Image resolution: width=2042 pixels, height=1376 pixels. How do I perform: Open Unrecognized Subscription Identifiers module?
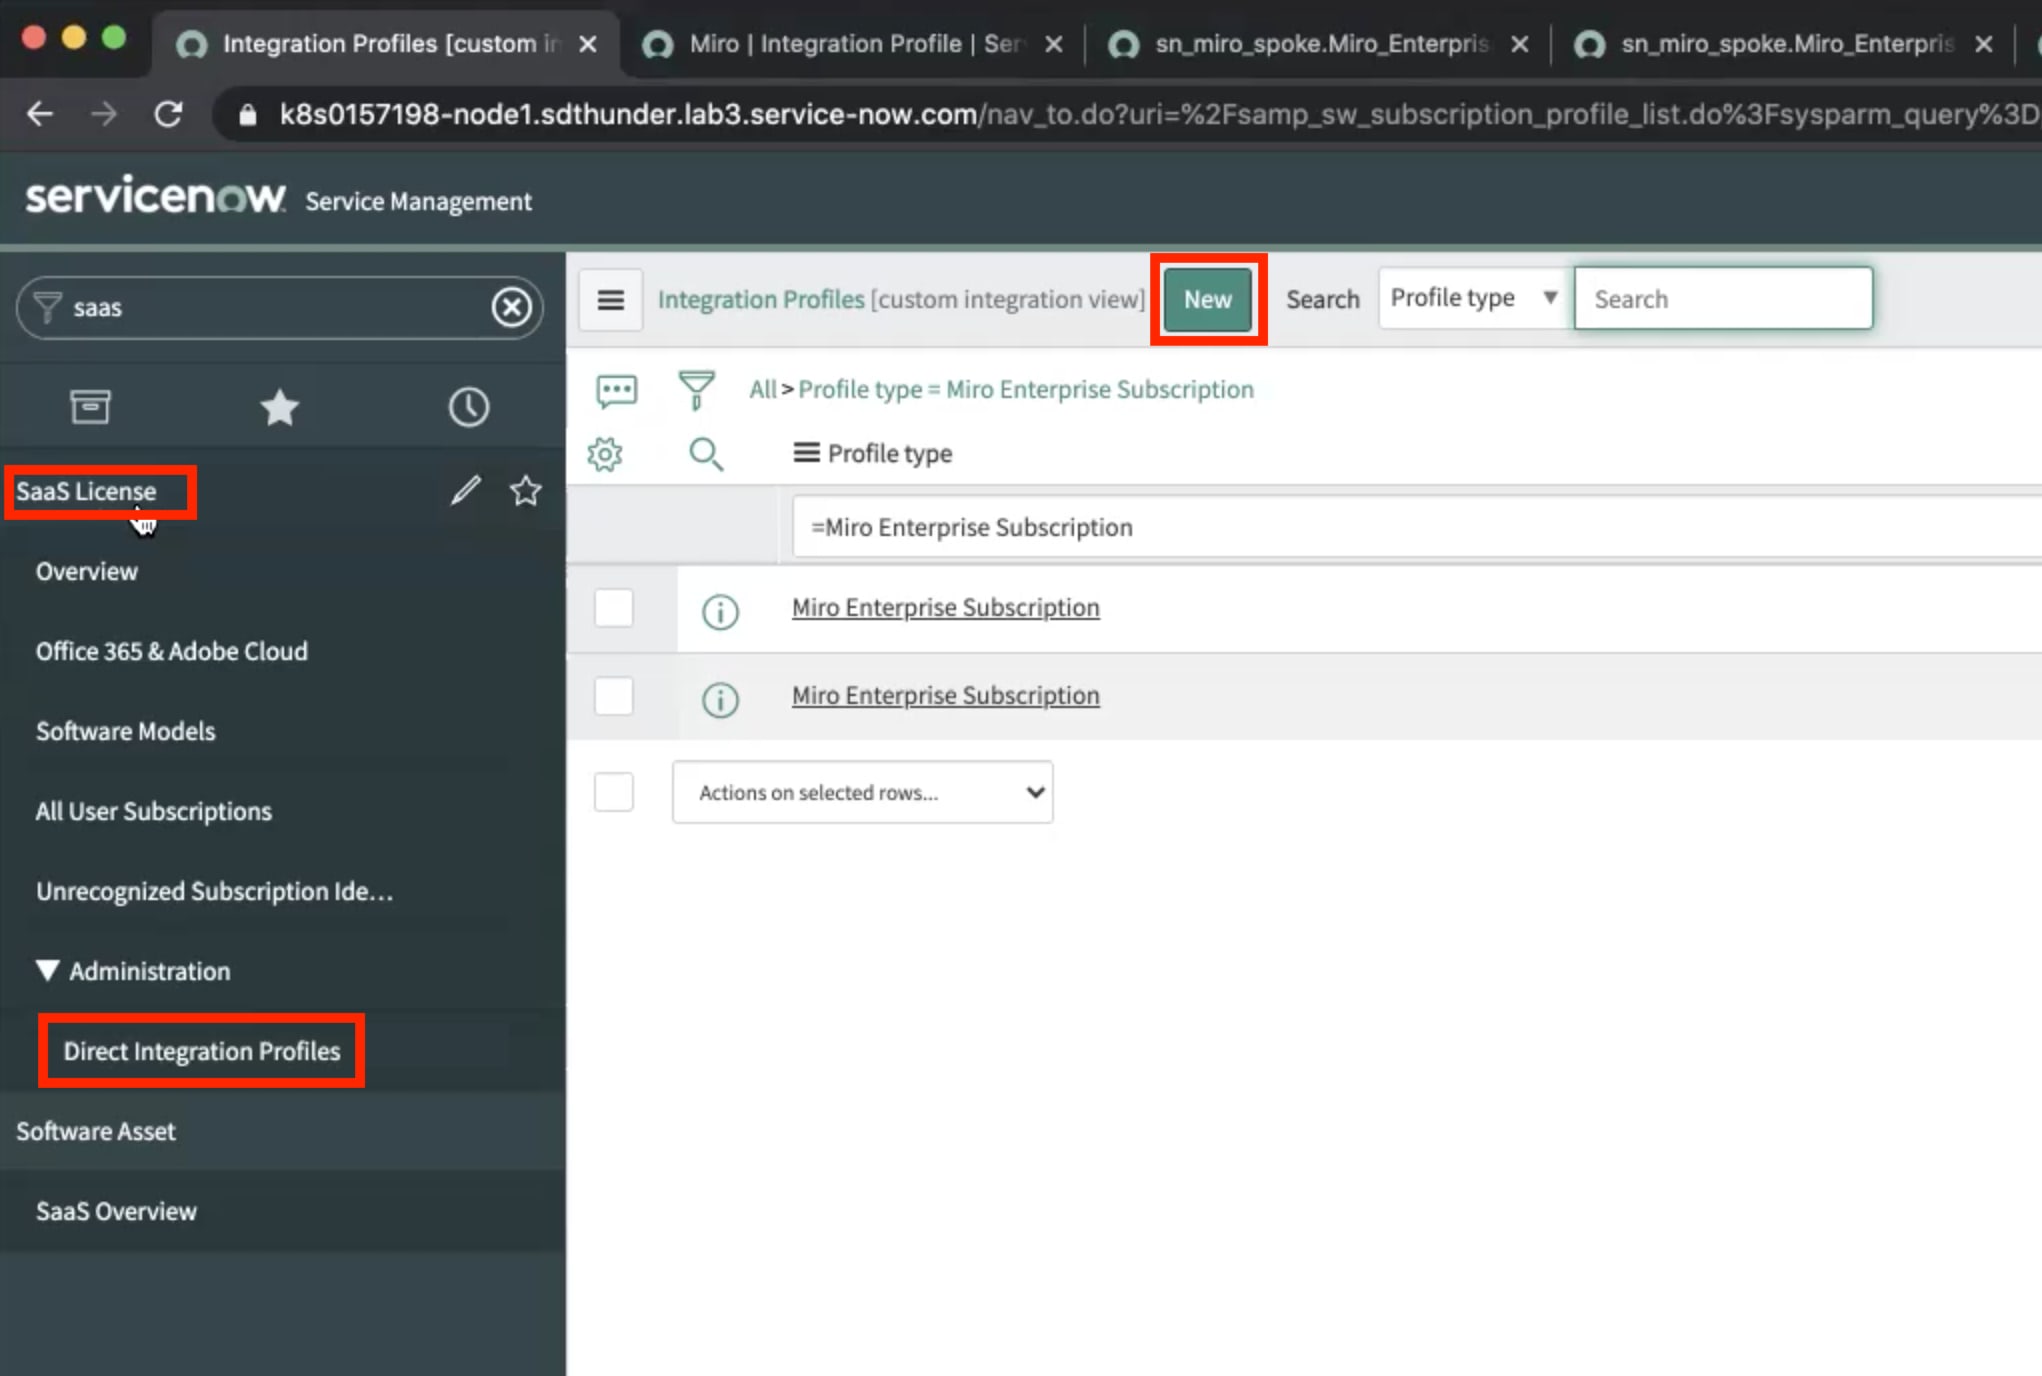[215, 892]
